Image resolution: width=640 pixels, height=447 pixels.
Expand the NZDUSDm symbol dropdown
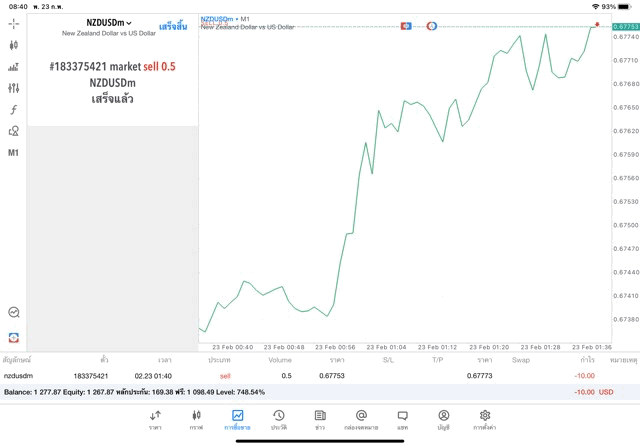click(x=109, y=23)
